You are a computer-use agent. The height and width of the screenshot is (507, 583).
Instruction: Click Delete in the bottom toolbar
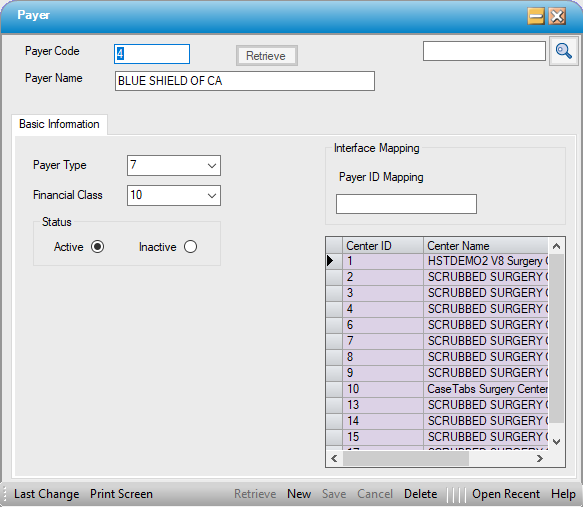click(x=420, y=494)
